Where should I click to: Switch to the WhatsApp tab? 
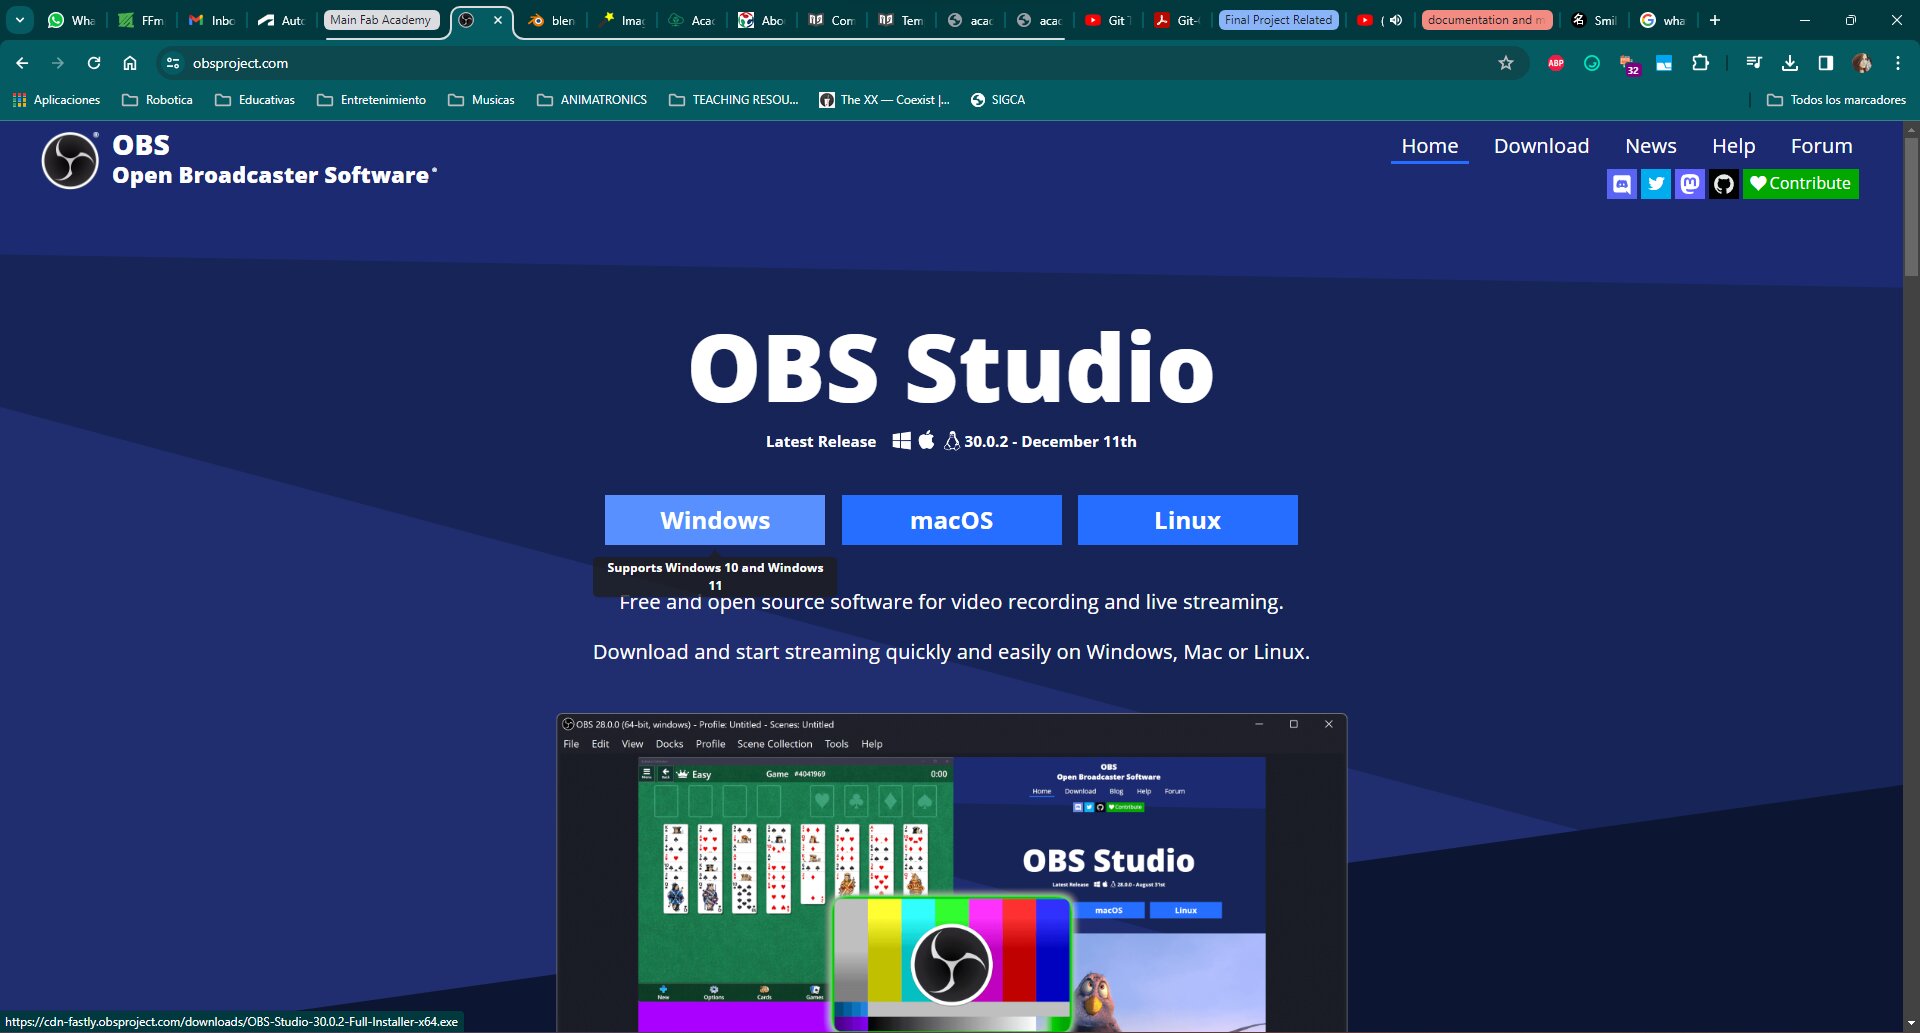pyautogui.click(x=71, y=20)
